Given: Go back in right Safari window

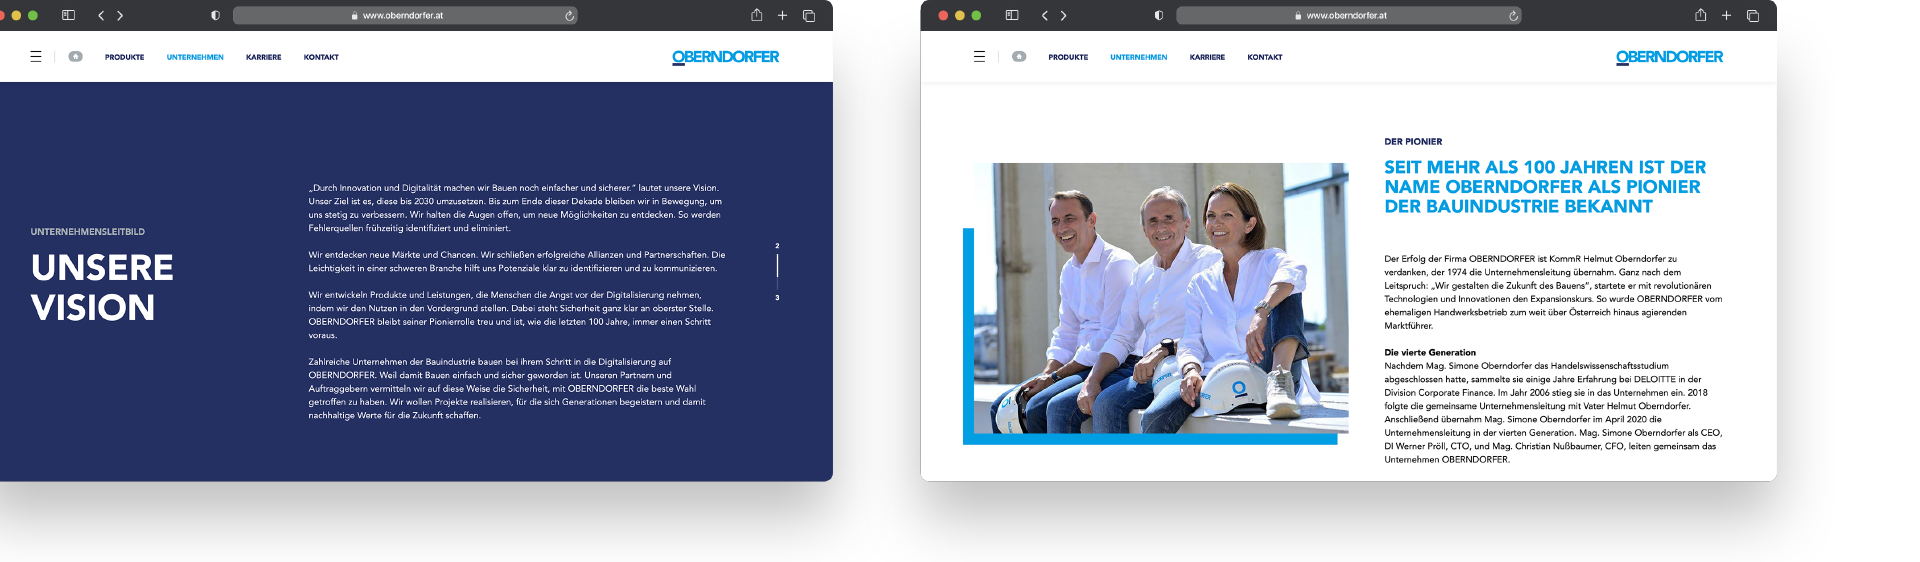Looking at the screenshot, I should [1045, 15].
